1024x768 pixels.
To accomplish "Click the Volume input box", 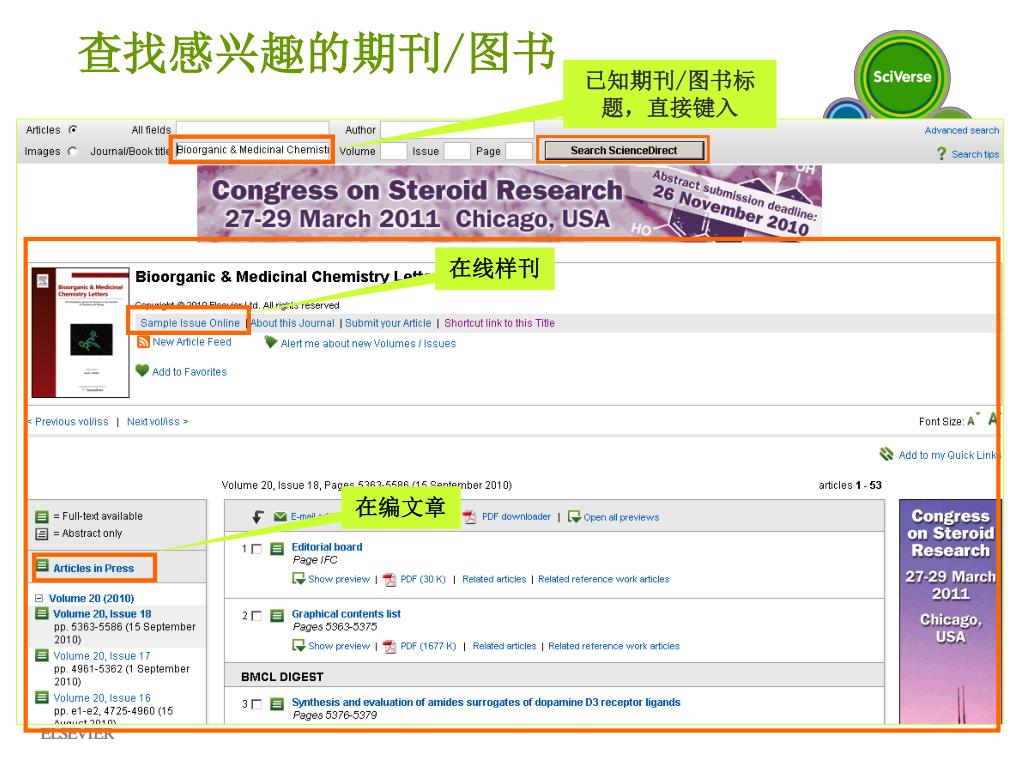I will 394,151.
